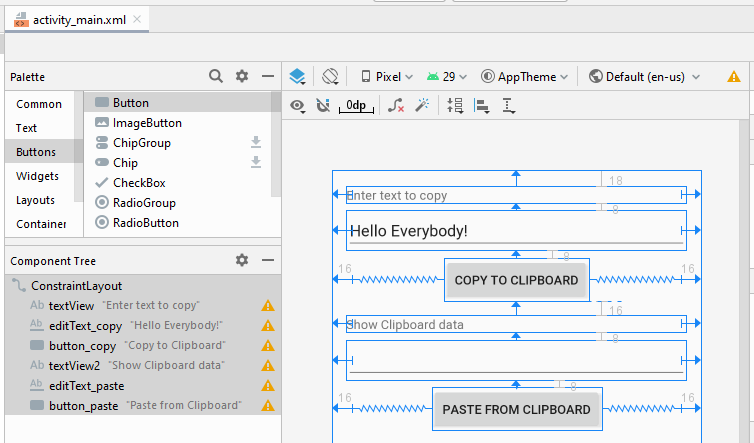
Task: Search the Palette with magnifier icon
Action: click(216, 76)
